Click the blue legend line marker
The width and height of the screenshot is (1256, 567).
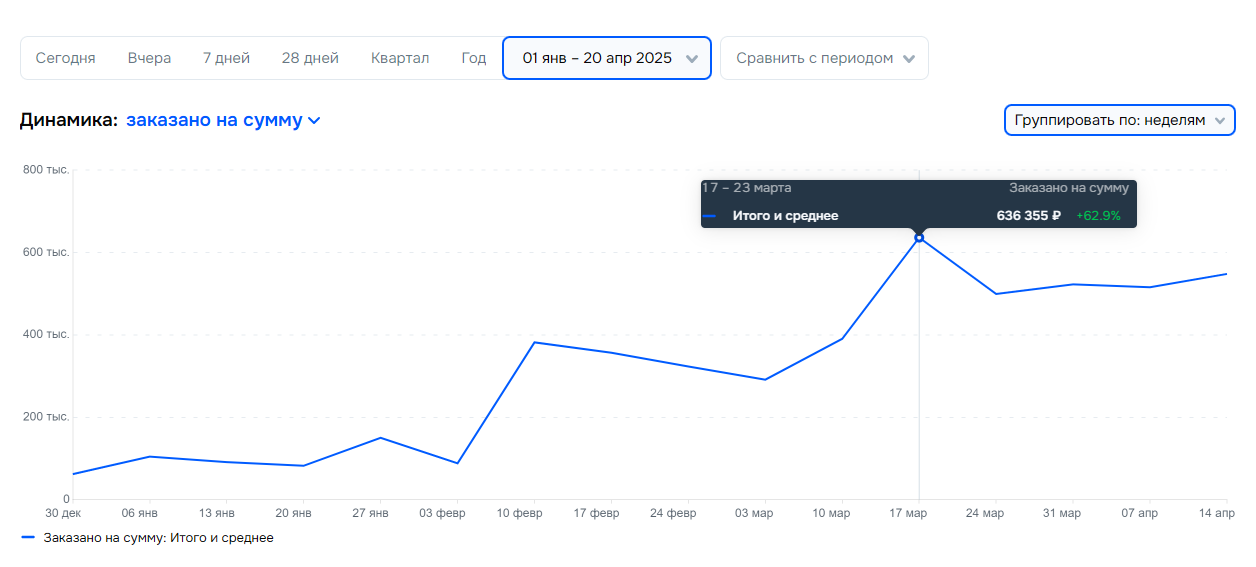(28, 538)
